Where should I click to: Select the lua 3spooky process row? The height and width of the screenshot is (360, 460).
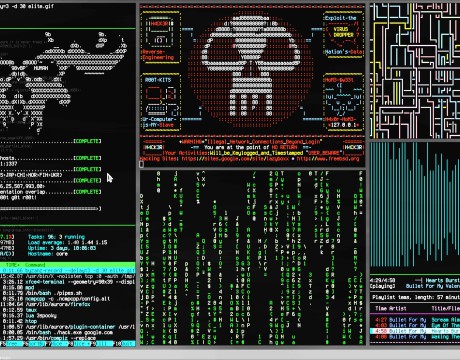68,316
